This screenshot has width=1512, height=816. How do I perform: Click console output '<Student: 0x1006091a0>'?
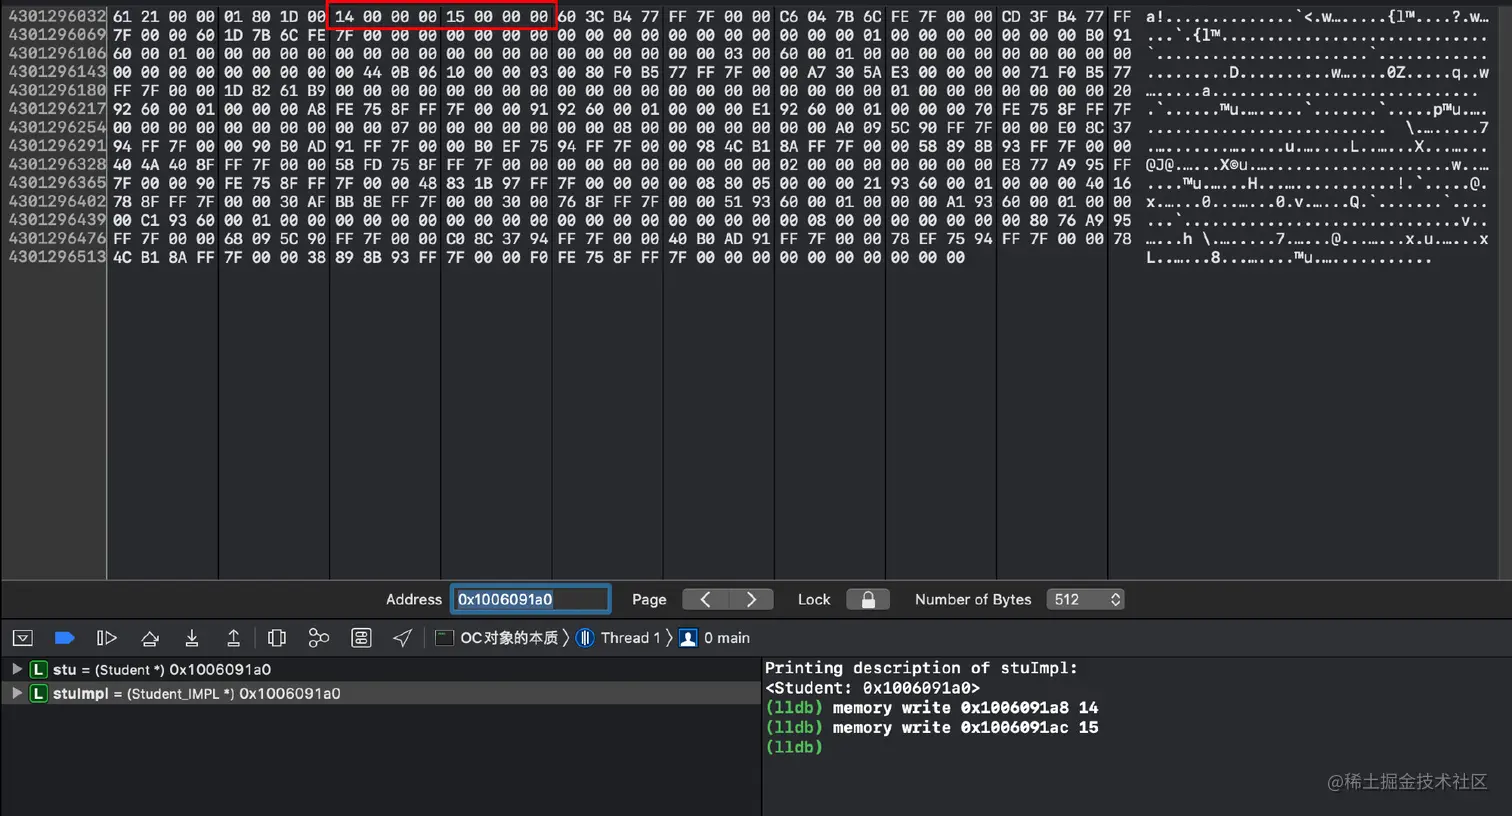click(872, 687)
